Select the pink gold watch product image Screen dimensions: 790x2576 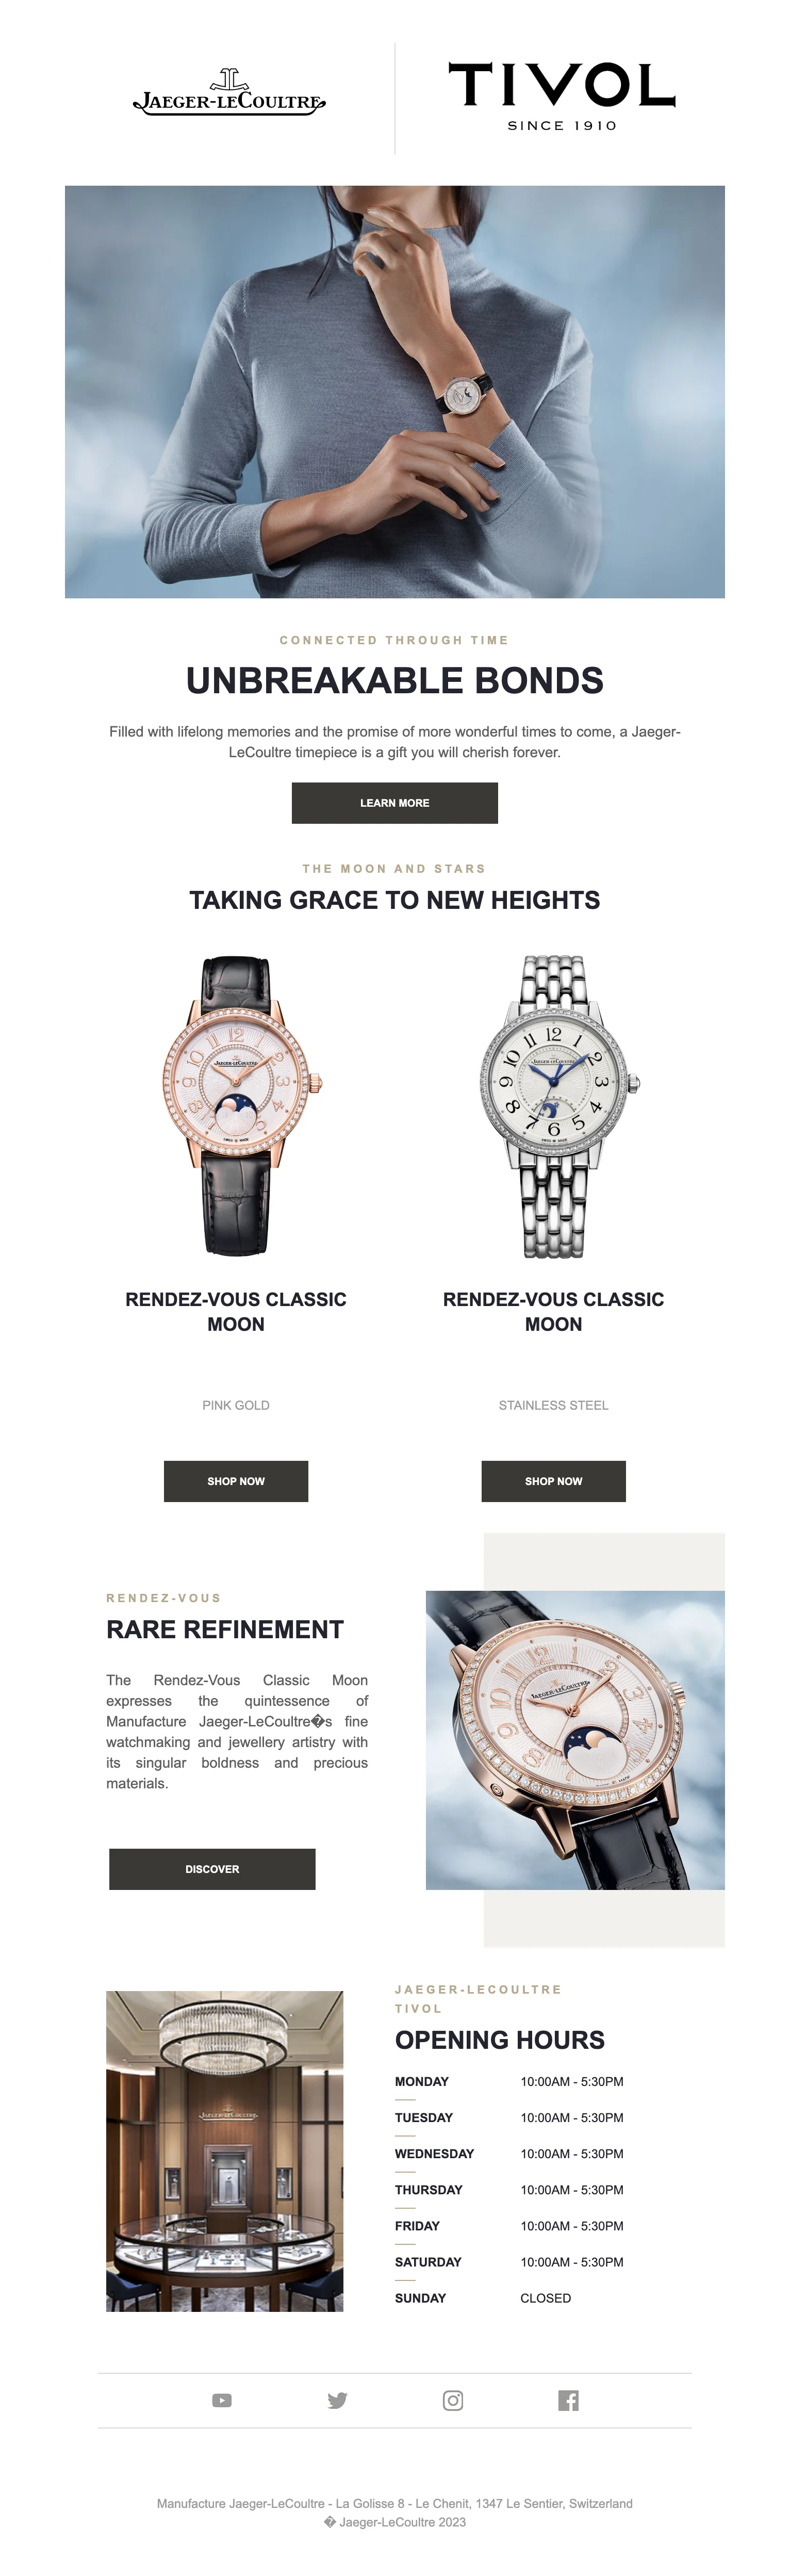click(x=237, y=1106)
